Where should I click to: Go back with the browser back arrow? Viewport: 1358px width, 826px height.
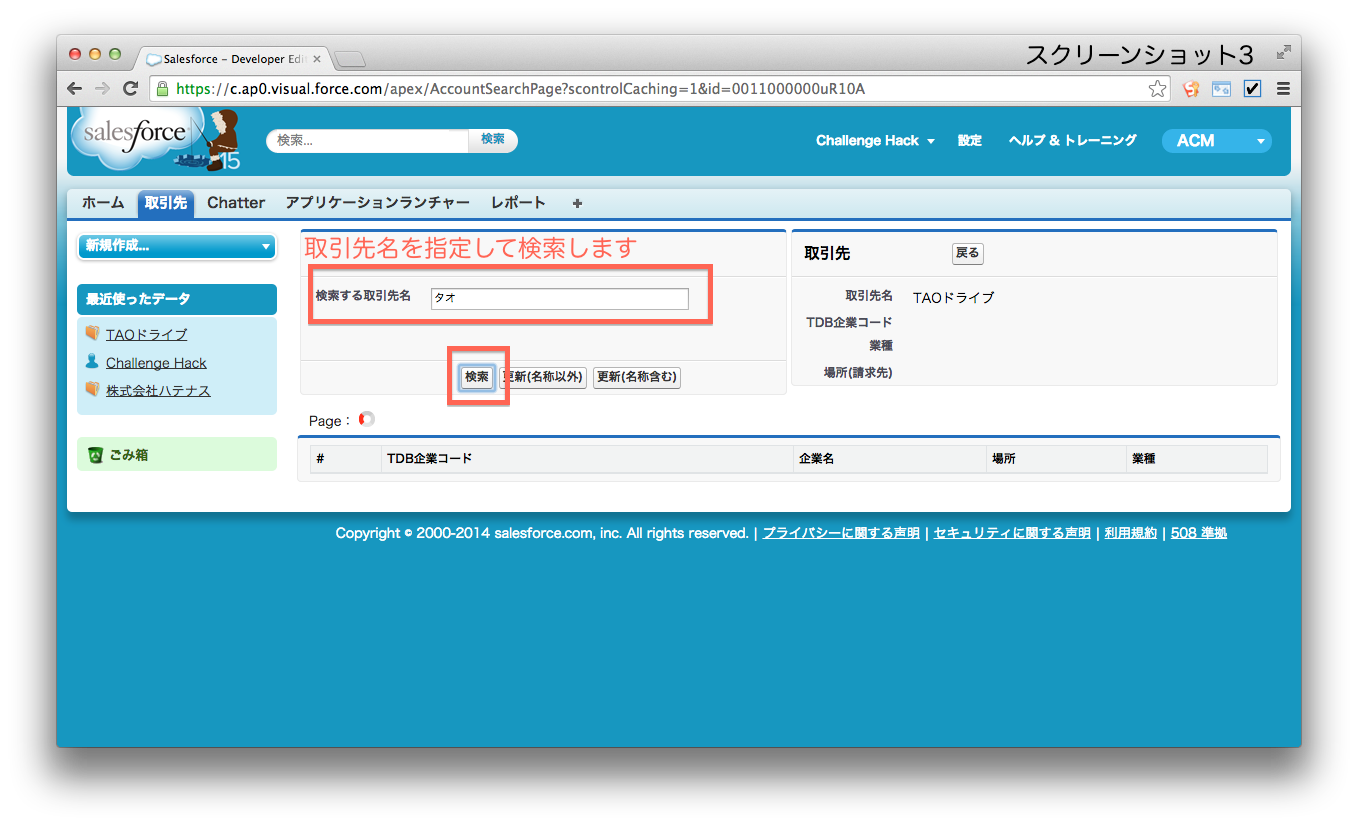coord(75,88)
